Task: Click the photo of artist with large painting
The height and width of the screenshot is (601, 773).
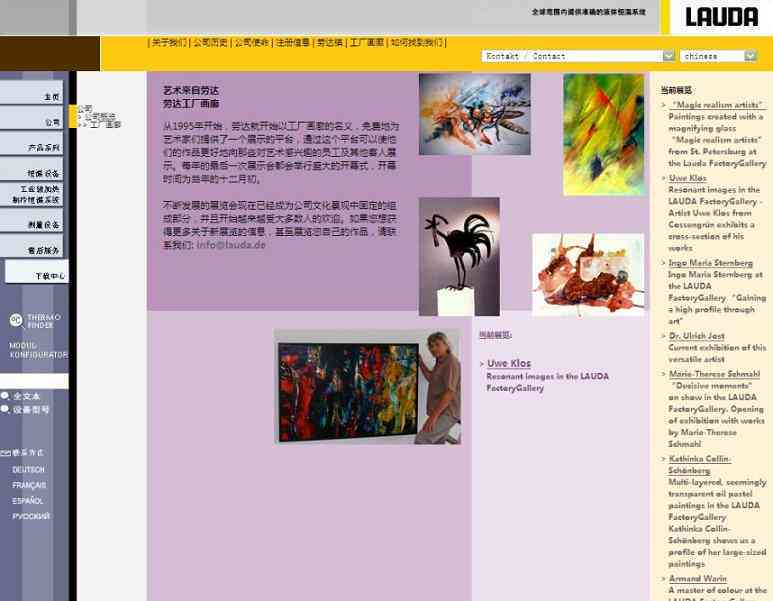Action: click(x=368, y=387)
